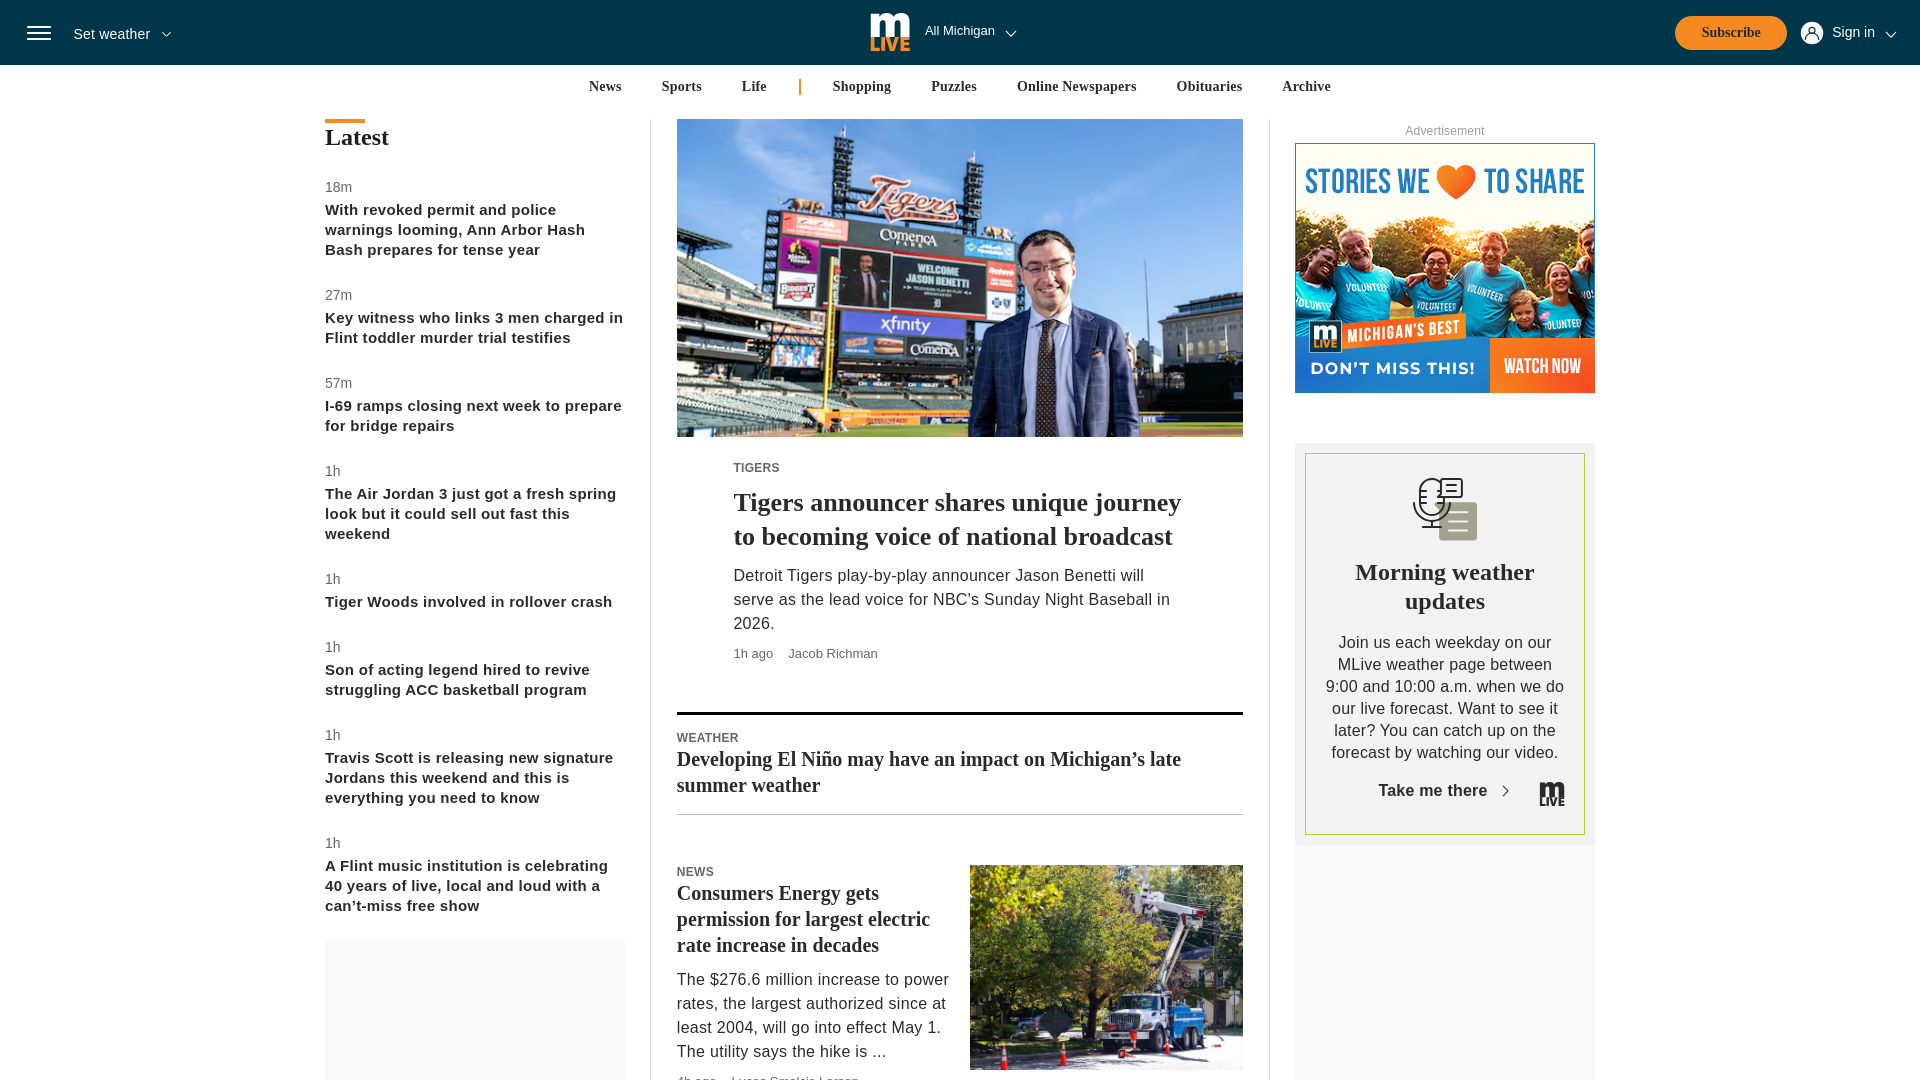Open the Sports menu
1920x1080 pixels.
point(681,87)
